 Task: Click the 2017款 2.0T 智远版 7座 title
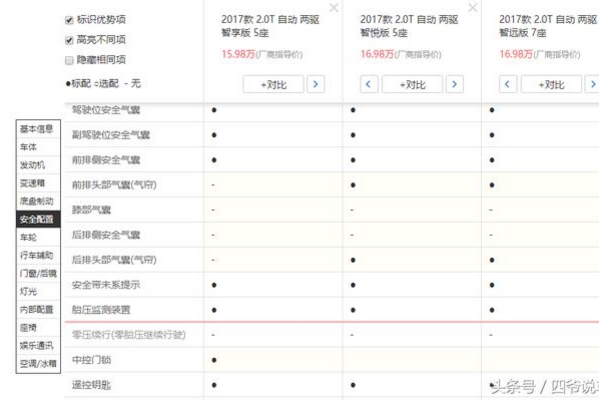548,26
